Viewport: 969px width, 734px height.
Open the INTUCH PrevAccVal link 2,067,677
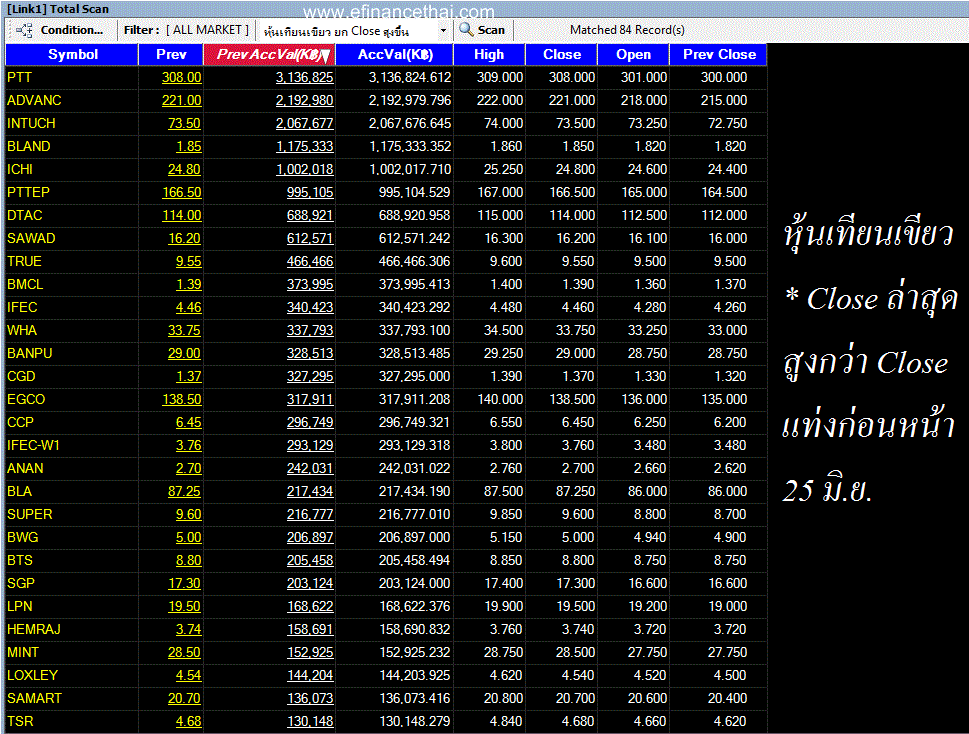305,123
